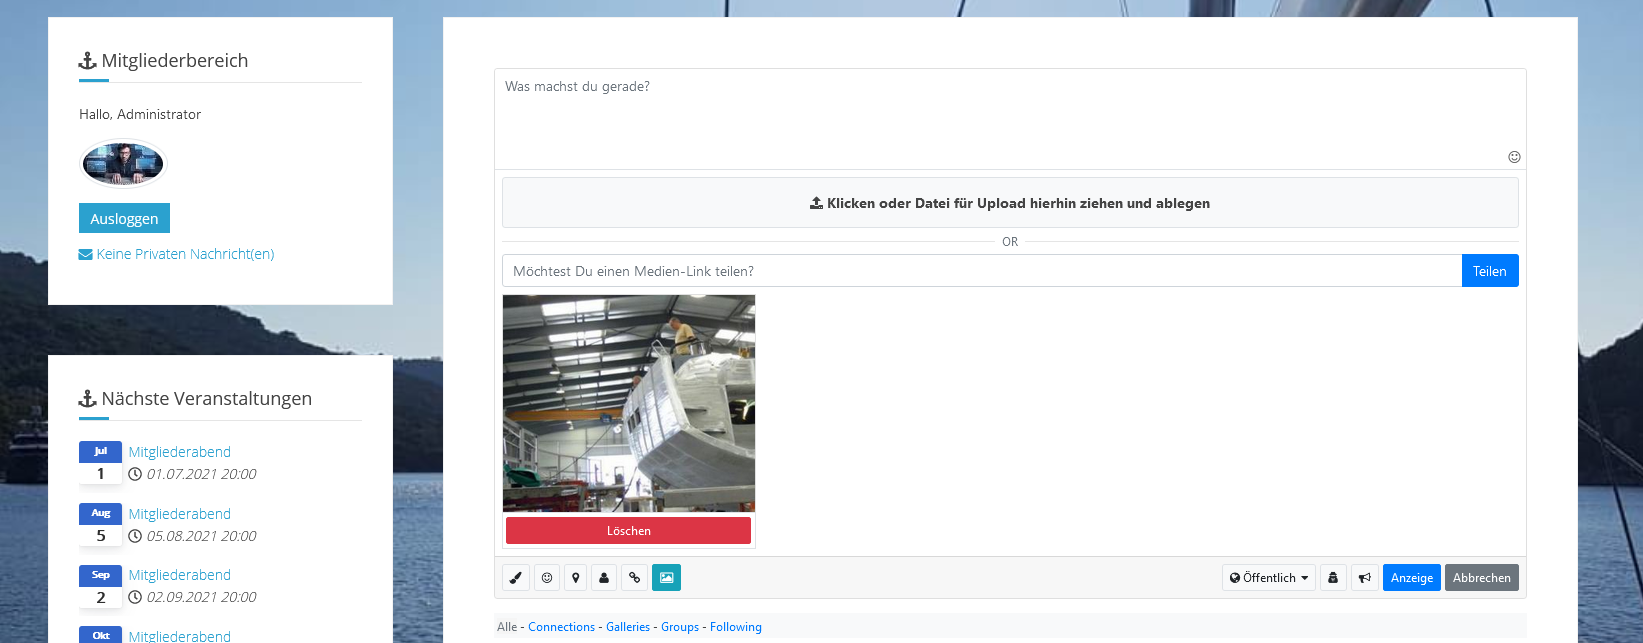
Task: Open the Mitgliederabend event on 01.07.2021
Action: point(180,452)
